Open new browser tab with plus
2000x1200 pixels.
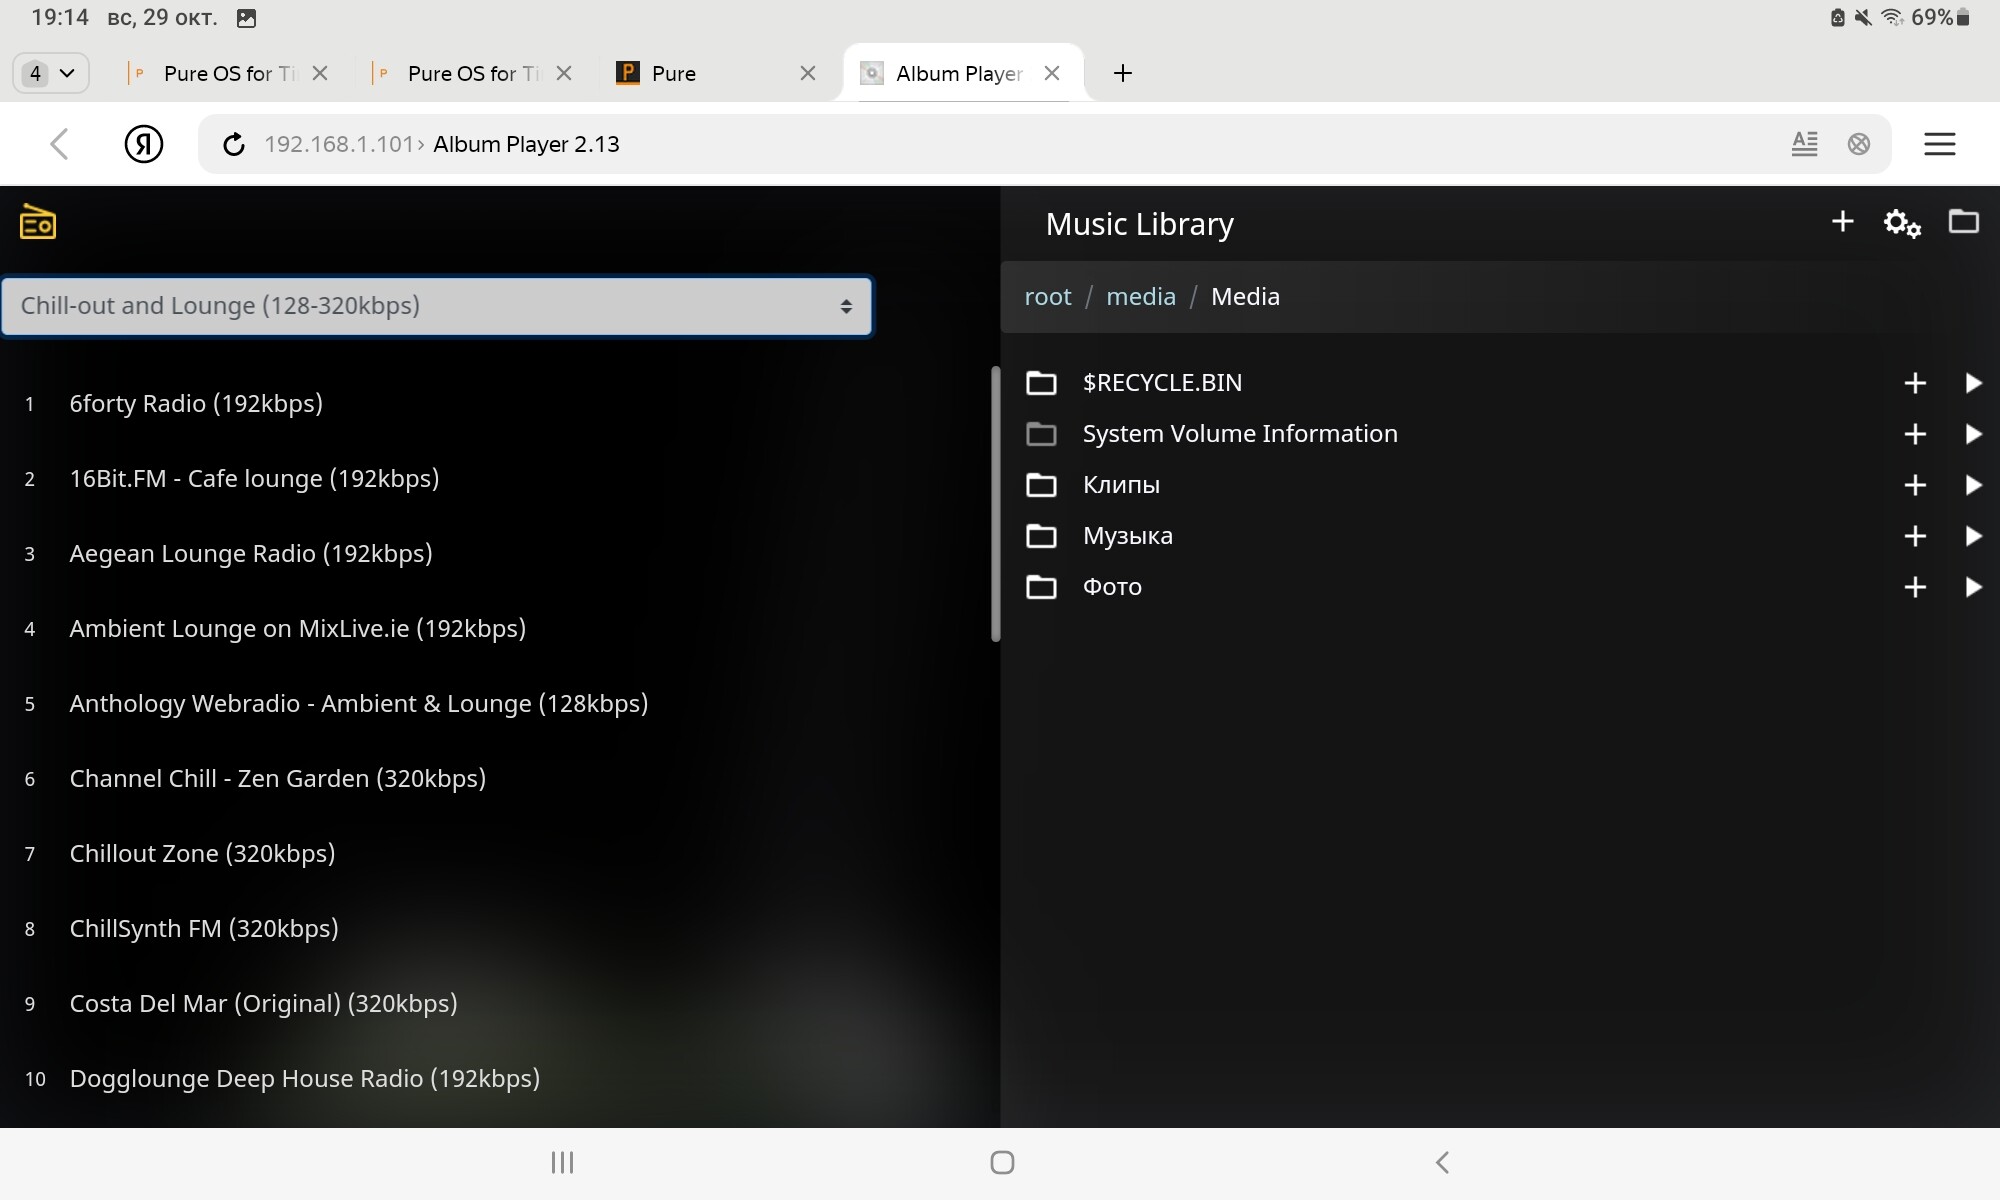[x=1122, y=73]
